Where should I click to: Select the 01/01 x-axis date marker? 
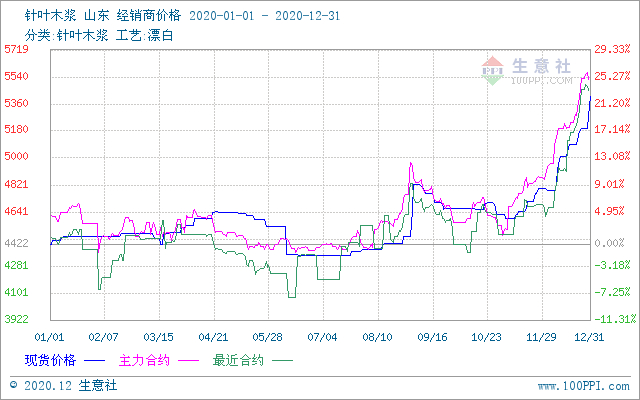[49, 338]
